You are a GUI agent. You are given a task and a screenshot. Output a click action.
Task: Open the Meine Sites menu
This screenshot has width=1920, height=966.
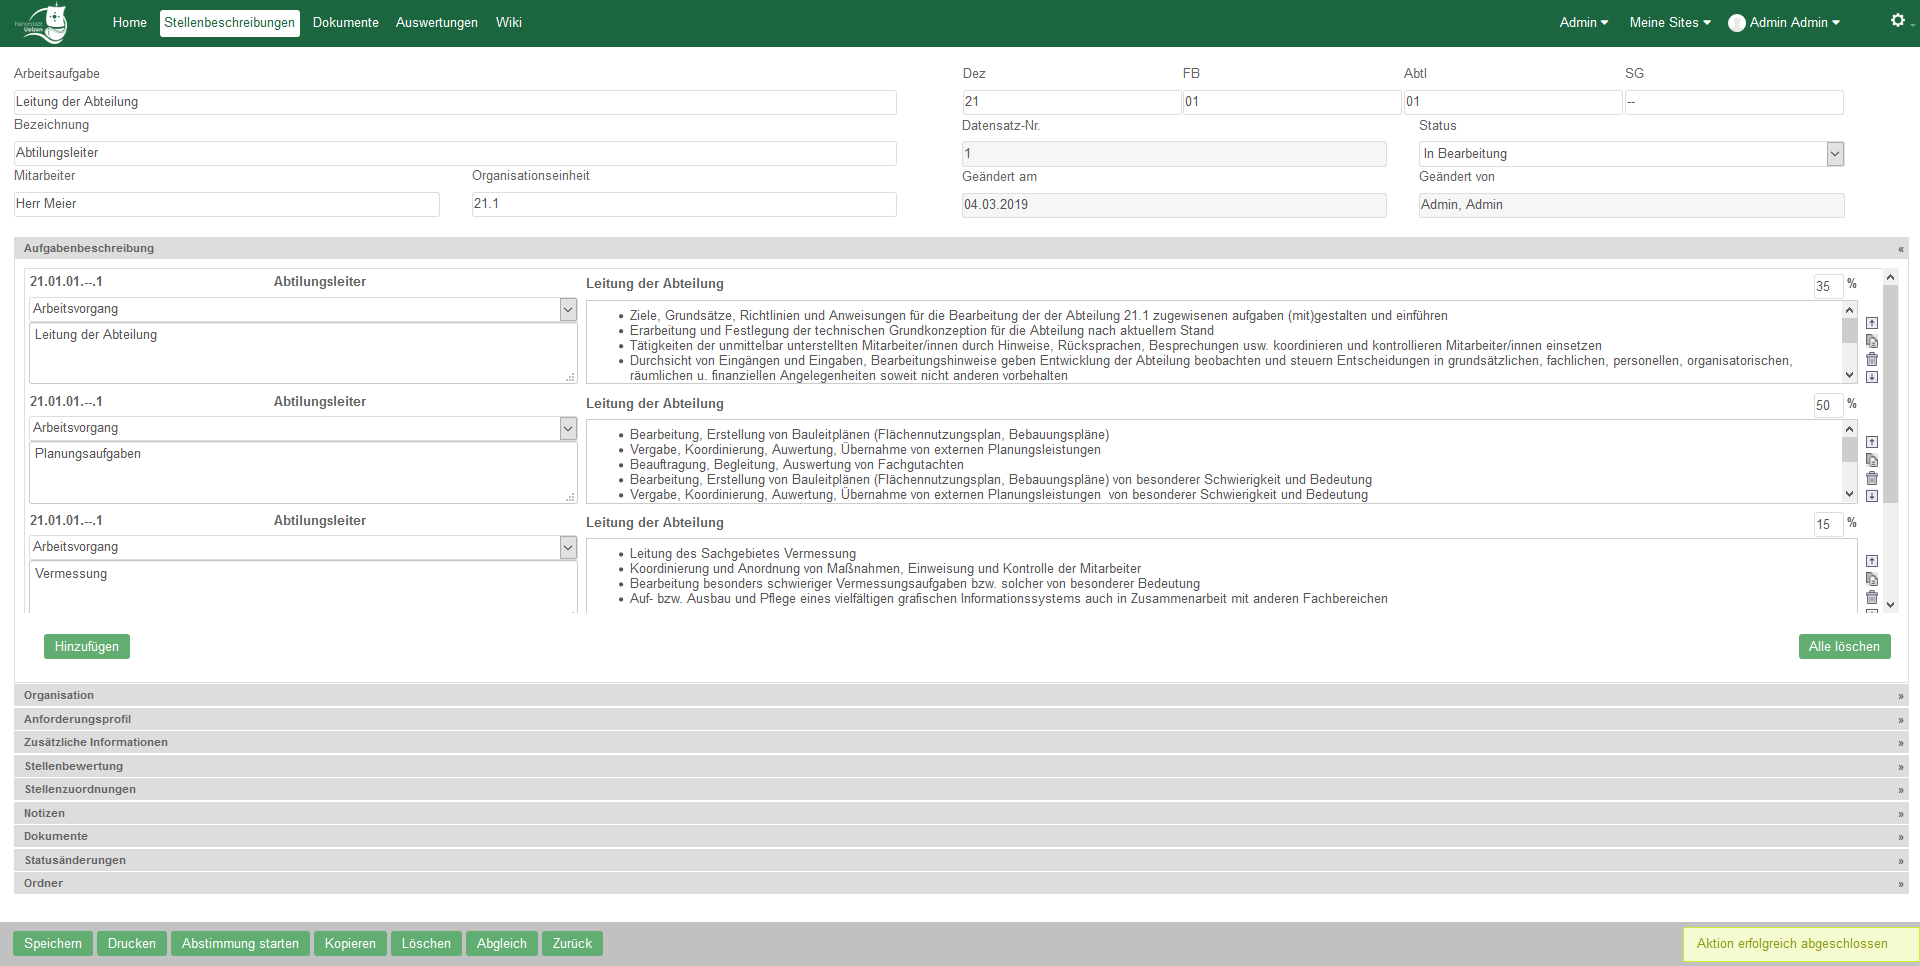1670,22
